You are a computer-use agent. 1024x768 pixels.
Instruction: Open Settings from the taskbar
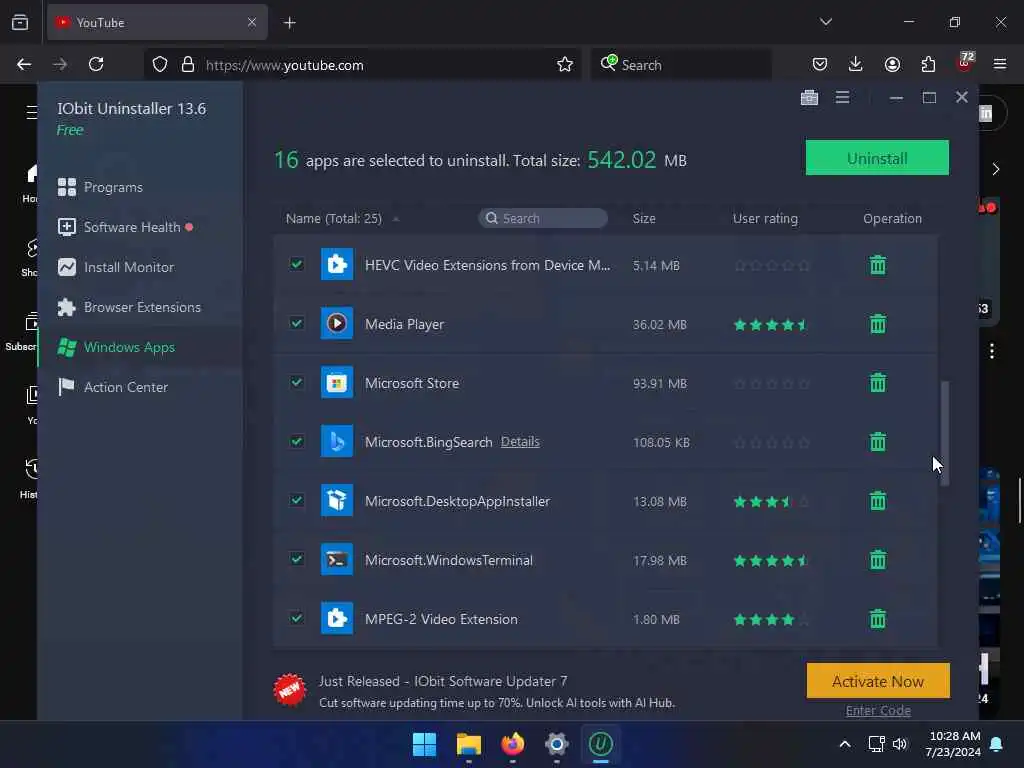point(556,744)
